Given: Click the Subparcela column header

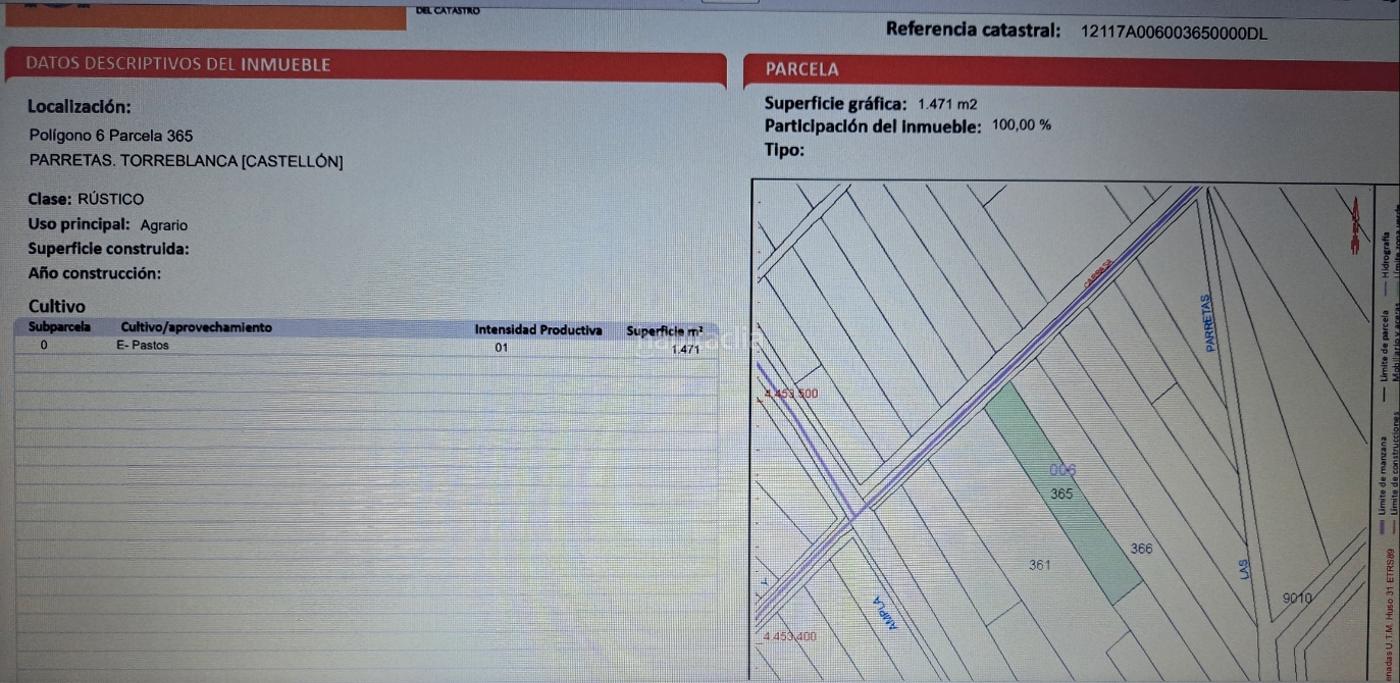Looking at the screenshot, I should (60, 327).
